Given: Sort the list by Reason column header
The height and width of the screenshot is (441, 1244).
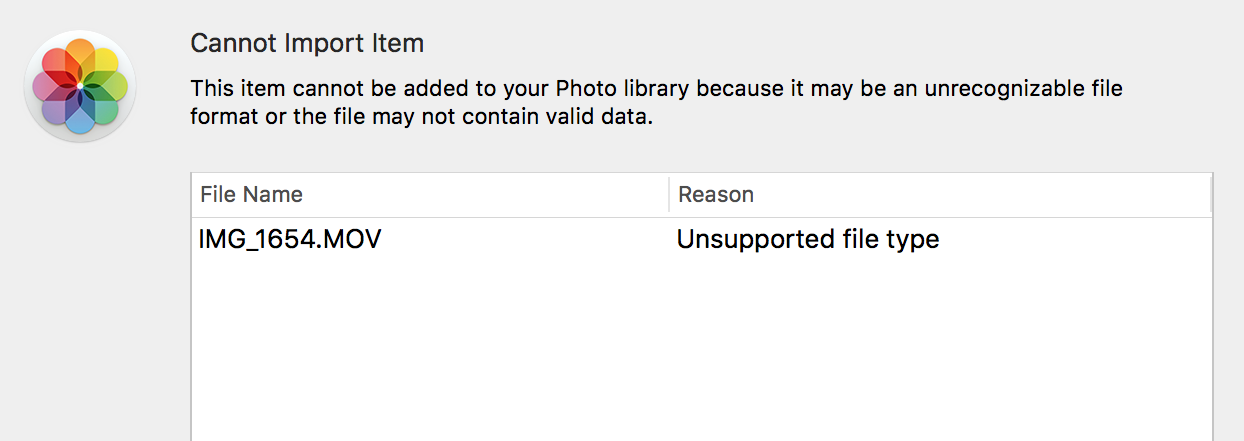Looking at the screenshot, I should (x=716, y=194).
